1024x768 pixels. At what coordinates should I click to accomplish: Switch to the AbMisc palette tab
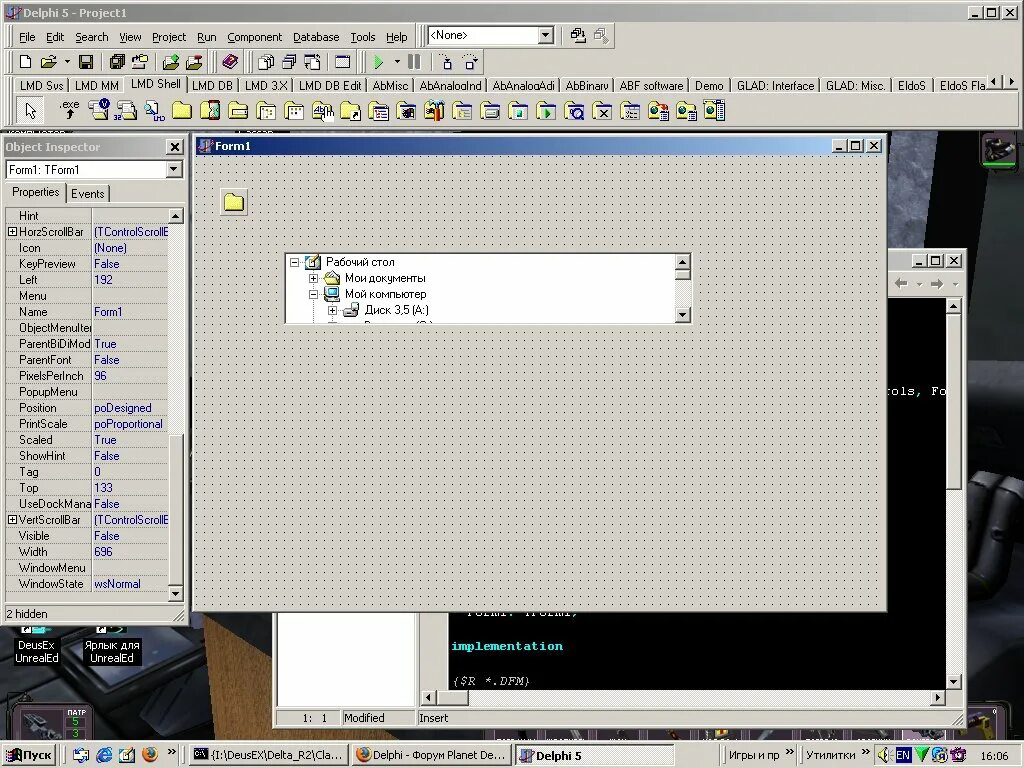[x=391, y=86]
